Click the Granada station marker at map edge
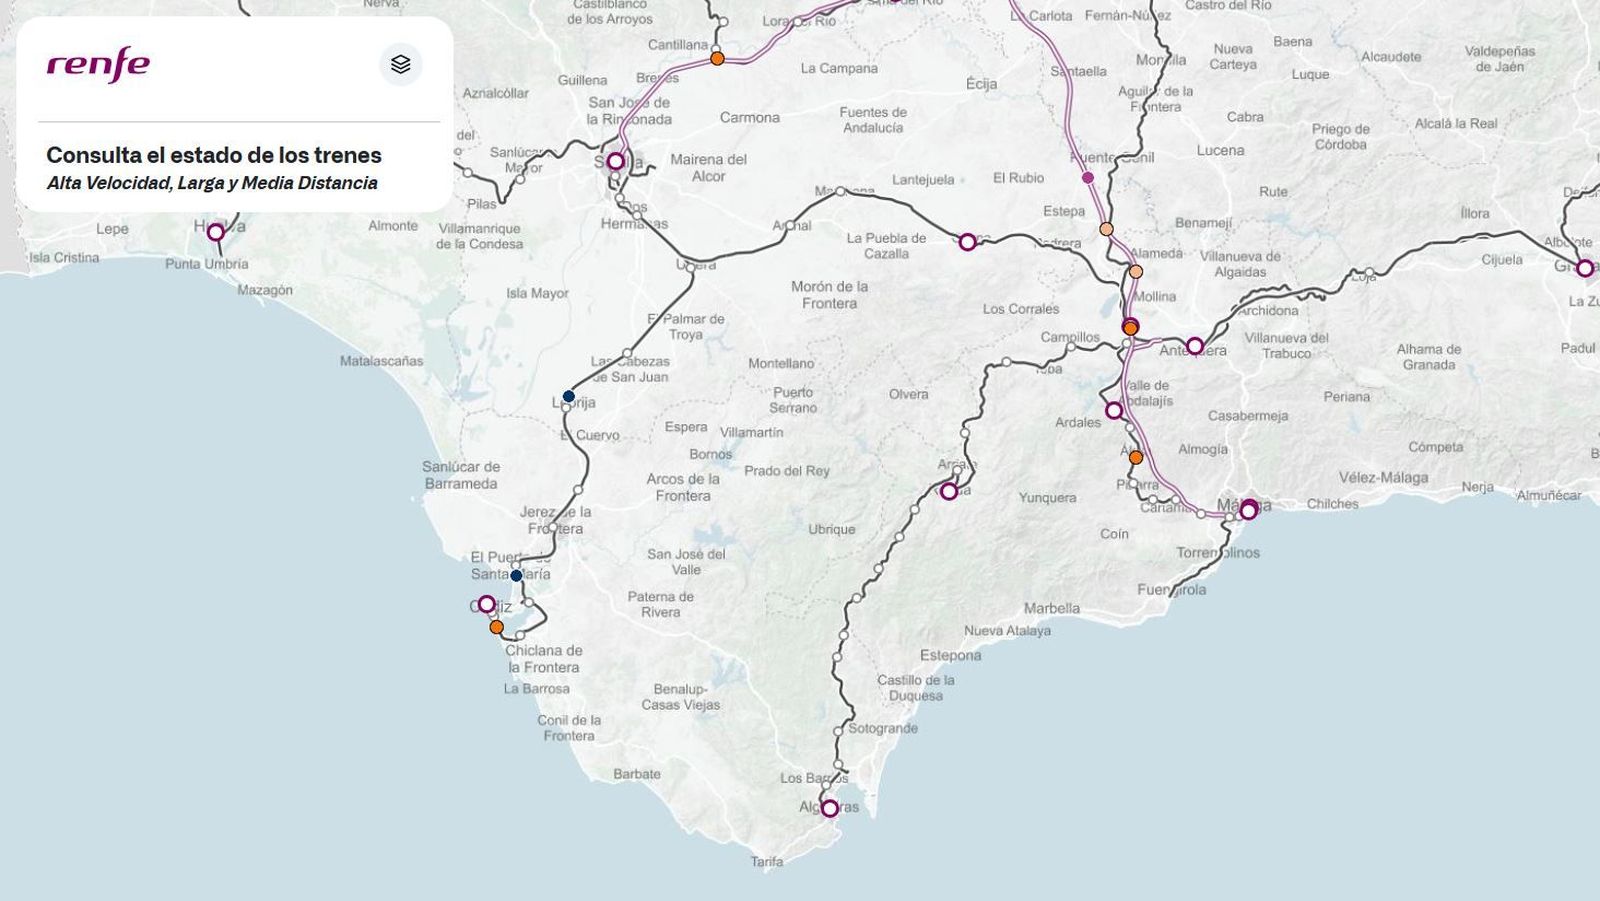The width and height of the screenshot is (1600, 901). pyautogui.click(x=1585, y=267)
